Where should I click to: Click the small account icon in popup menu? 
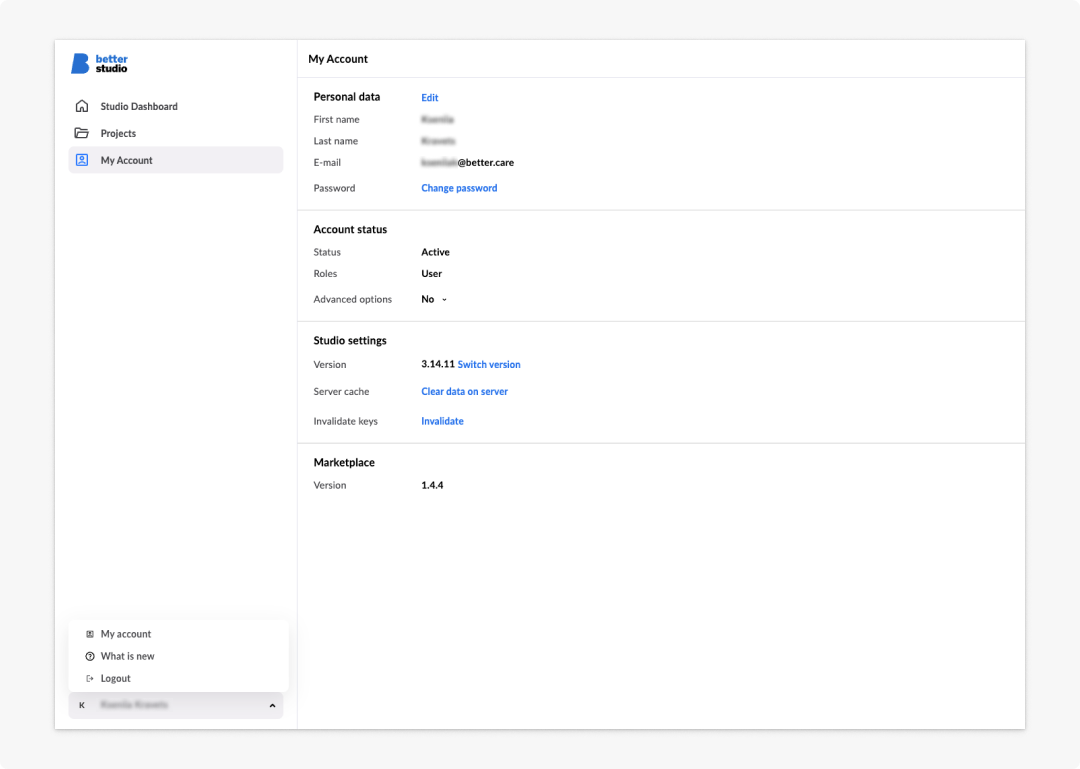tap(90, 634)
